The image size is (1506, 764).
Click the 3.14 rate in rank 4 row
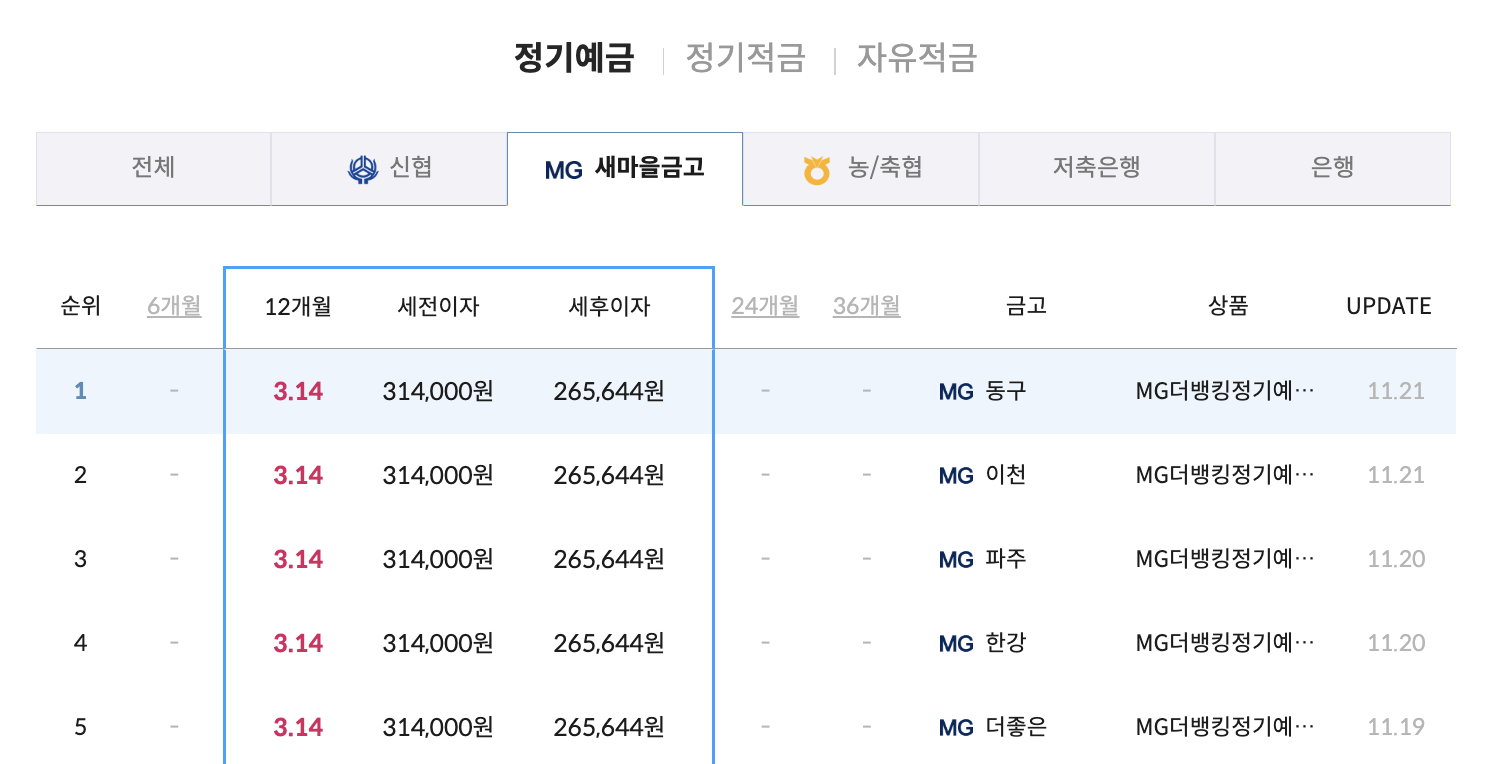[x=298, y=644]
